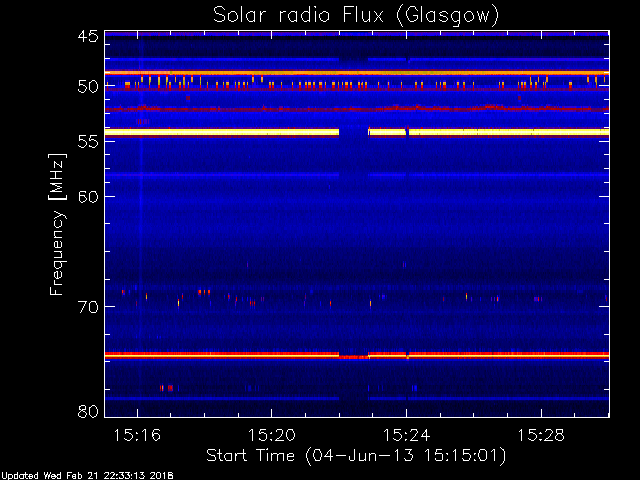The image size is (640, 480).
Task: Click the 70 frequency tick label
Action: coord(88,307)
